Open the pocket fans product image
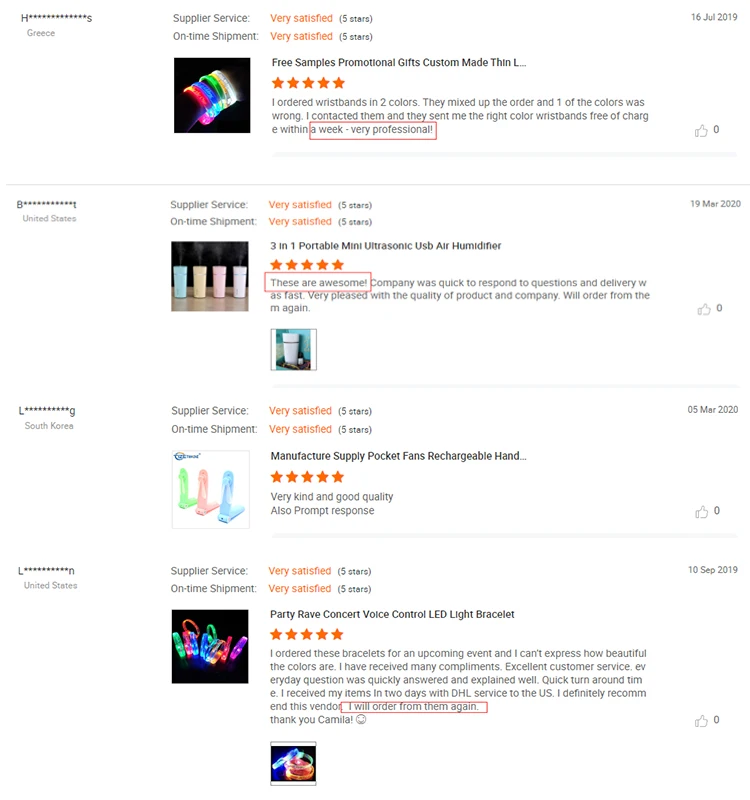Image resolution: width=750 pixels, height=800 pixels. pos(211,489)
